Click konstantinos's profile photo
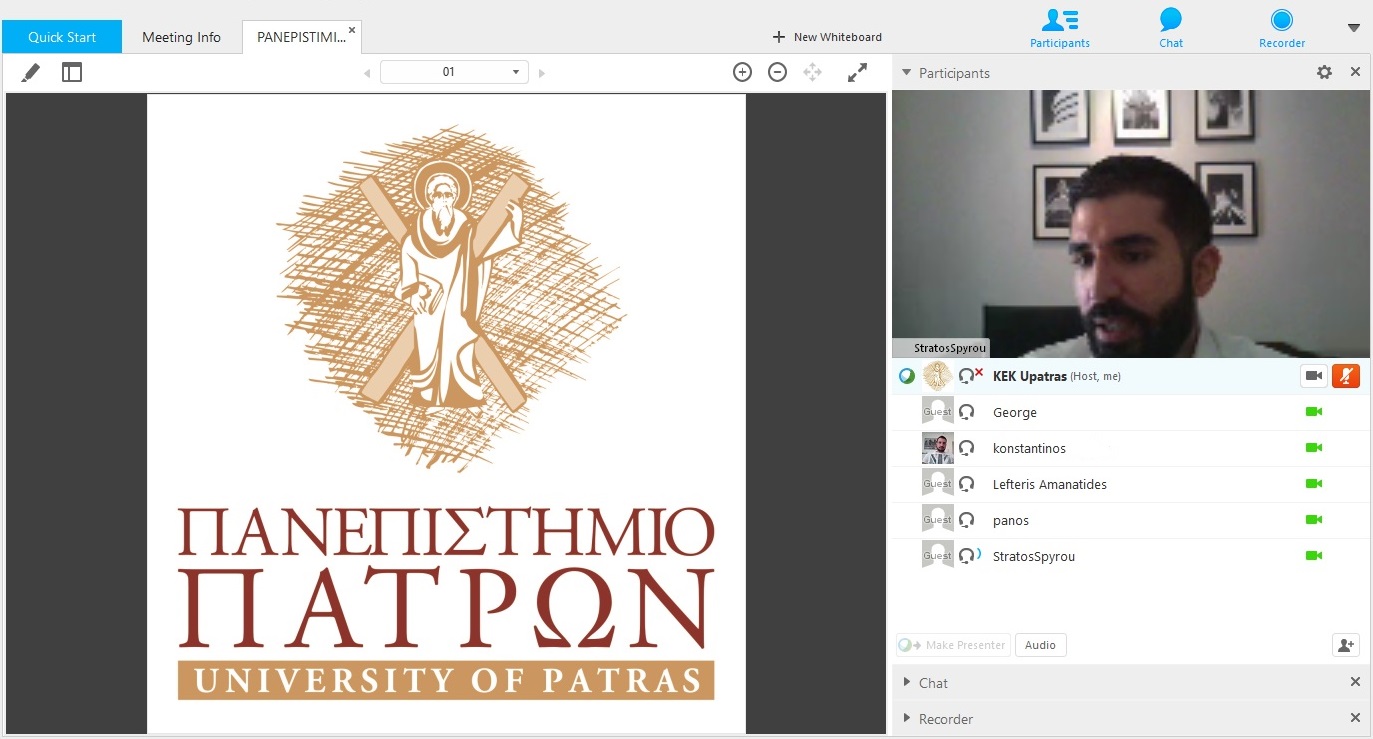Screen dimensions: 1373x739 coord(938,448)
